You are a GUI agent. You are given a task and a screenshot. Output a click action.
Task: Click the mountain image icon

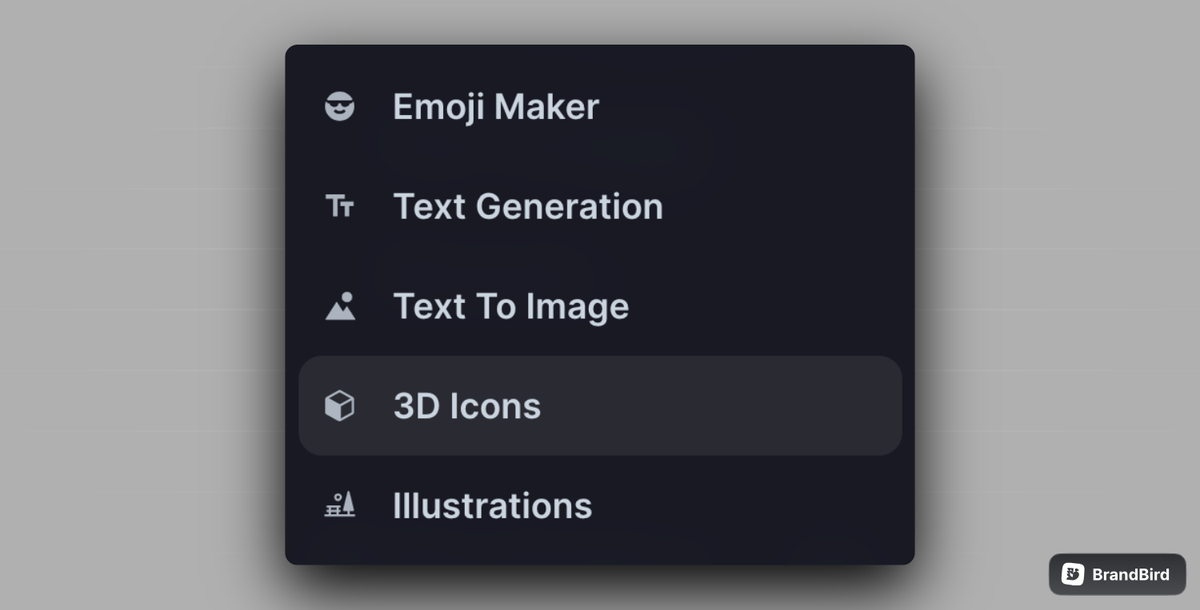click(340, 306)
